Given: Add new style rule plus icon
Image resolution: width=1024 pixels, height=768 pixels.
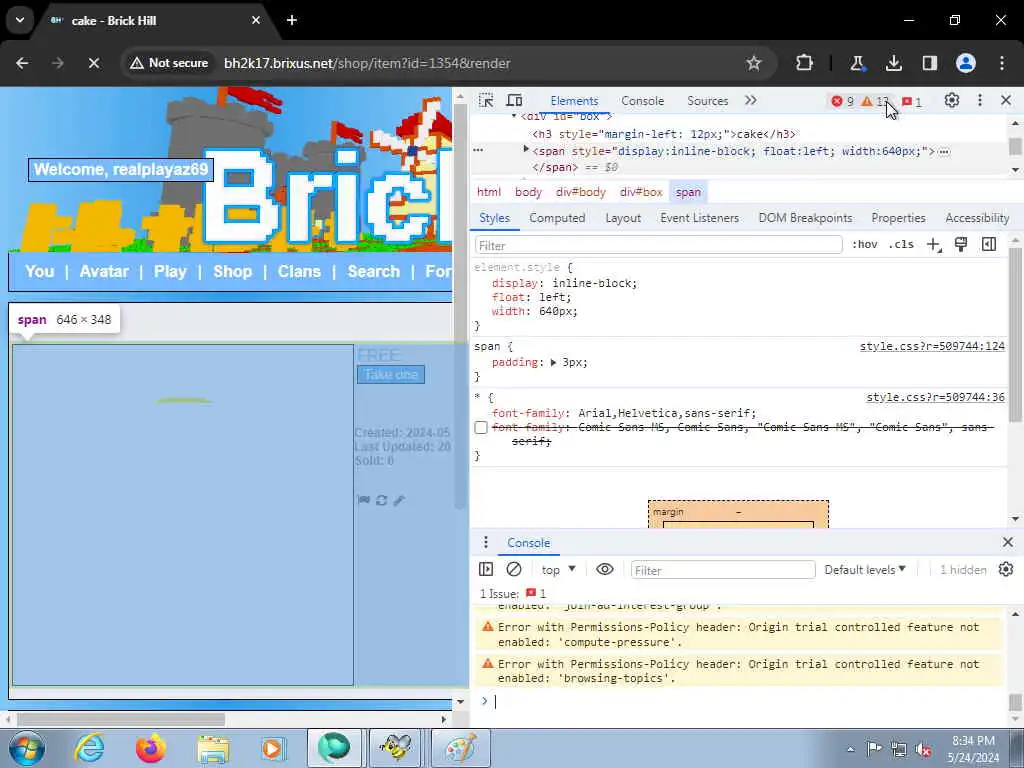Looking at the screenshot, I should click(x=934, y=245).
